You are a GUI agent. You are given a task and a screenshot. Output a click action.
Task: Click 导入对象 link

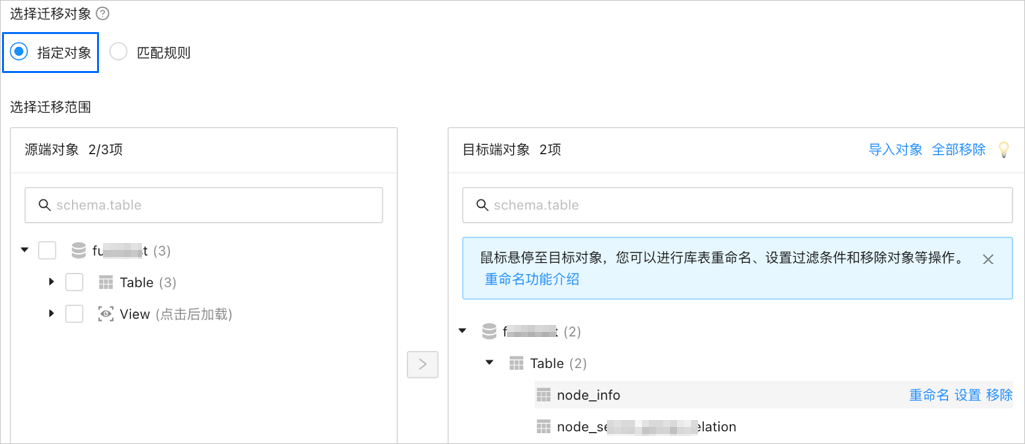895,150
